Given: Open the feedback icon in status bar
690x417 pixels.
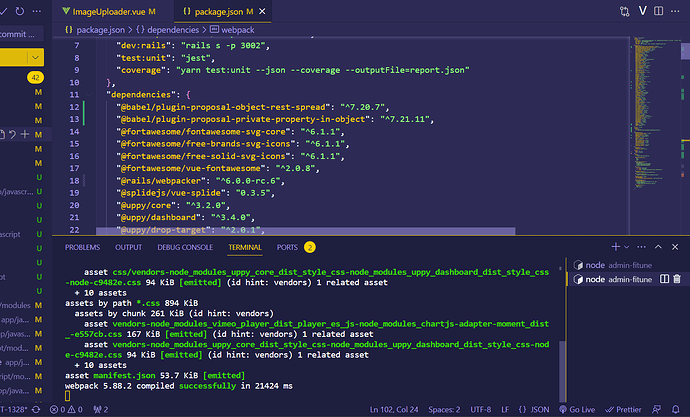Looking at the screenshot, I should [656, 410].
